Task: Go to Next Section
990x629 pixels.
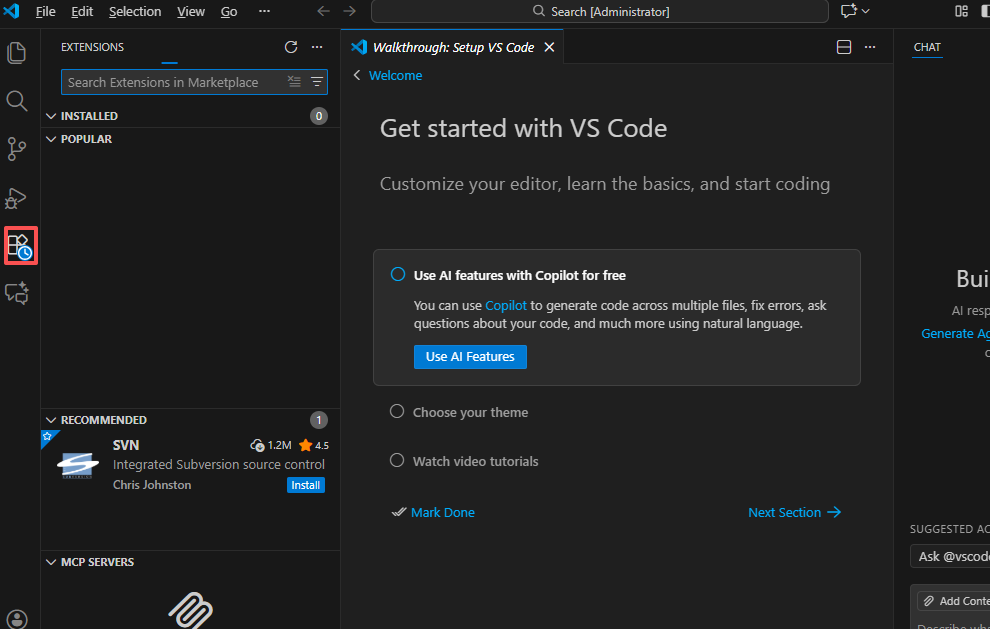Action: click(x=794, y=513)
